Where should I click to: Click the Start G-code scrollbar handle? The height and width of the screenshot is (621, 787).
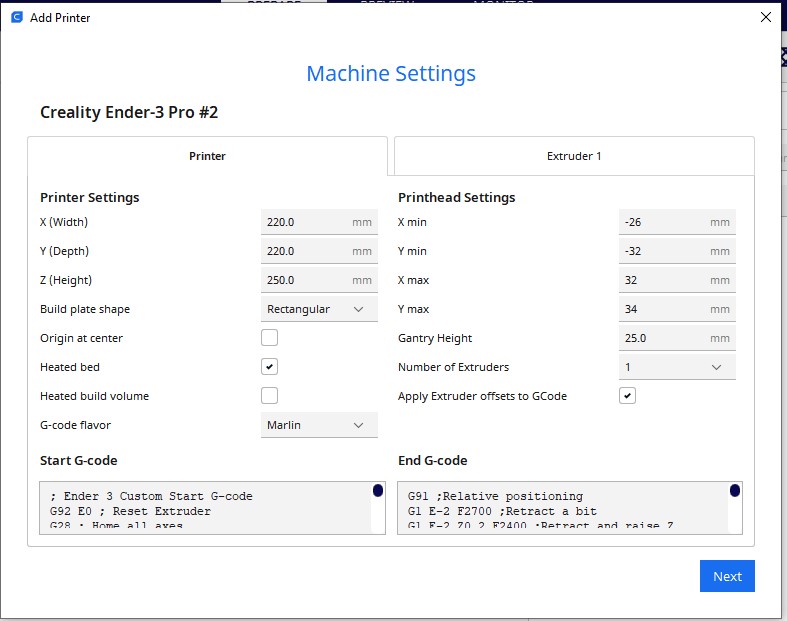[378, 491]
